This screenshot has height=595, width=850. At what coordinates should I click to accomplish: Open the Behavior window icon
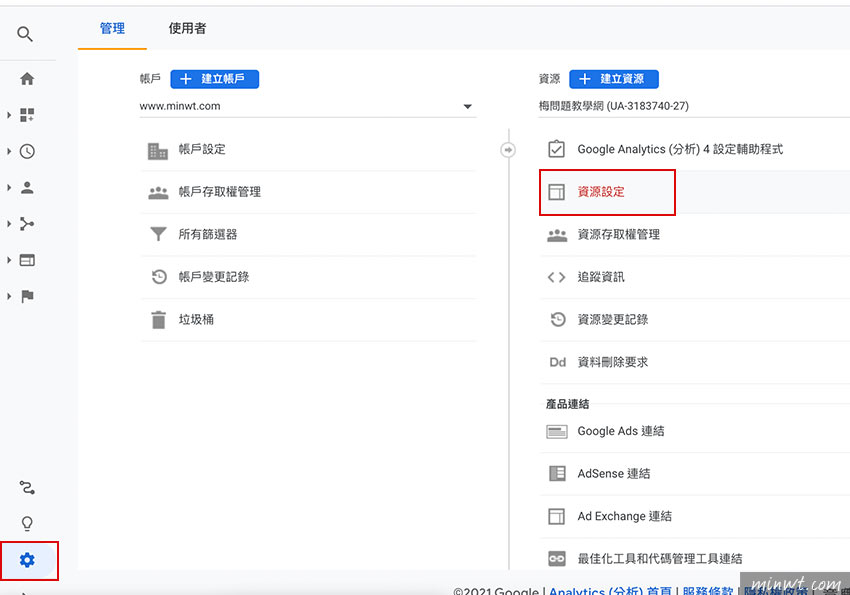click(27, 260)
